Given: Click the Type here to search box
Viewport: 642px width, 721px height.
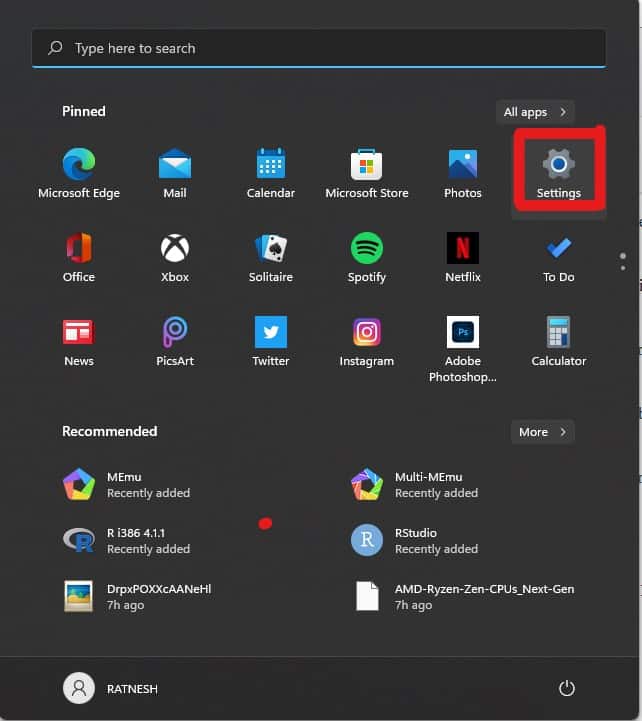Looking at the screenshot, I should coord(319,48).
